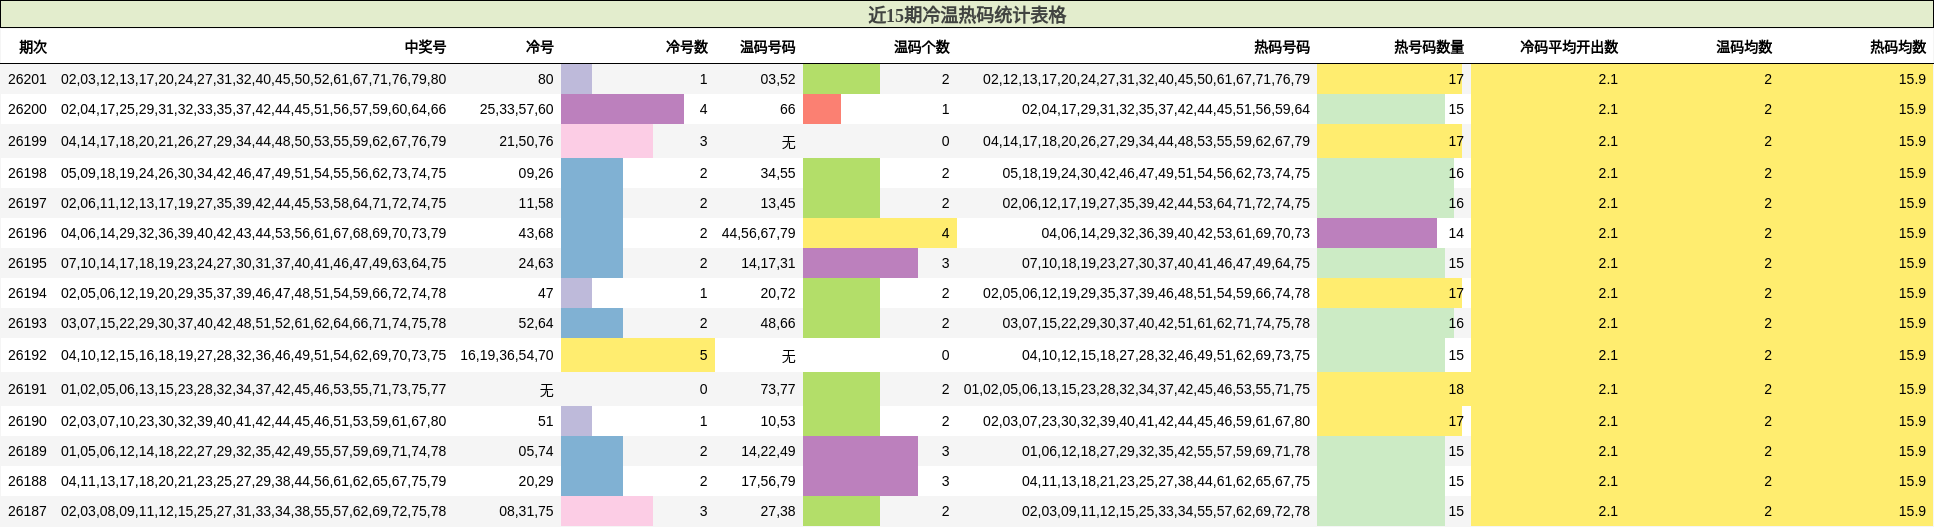The height and width of the screenshot is (527, 1934).
Task: Select period cell 26189
Action: (x=27, y=451)
